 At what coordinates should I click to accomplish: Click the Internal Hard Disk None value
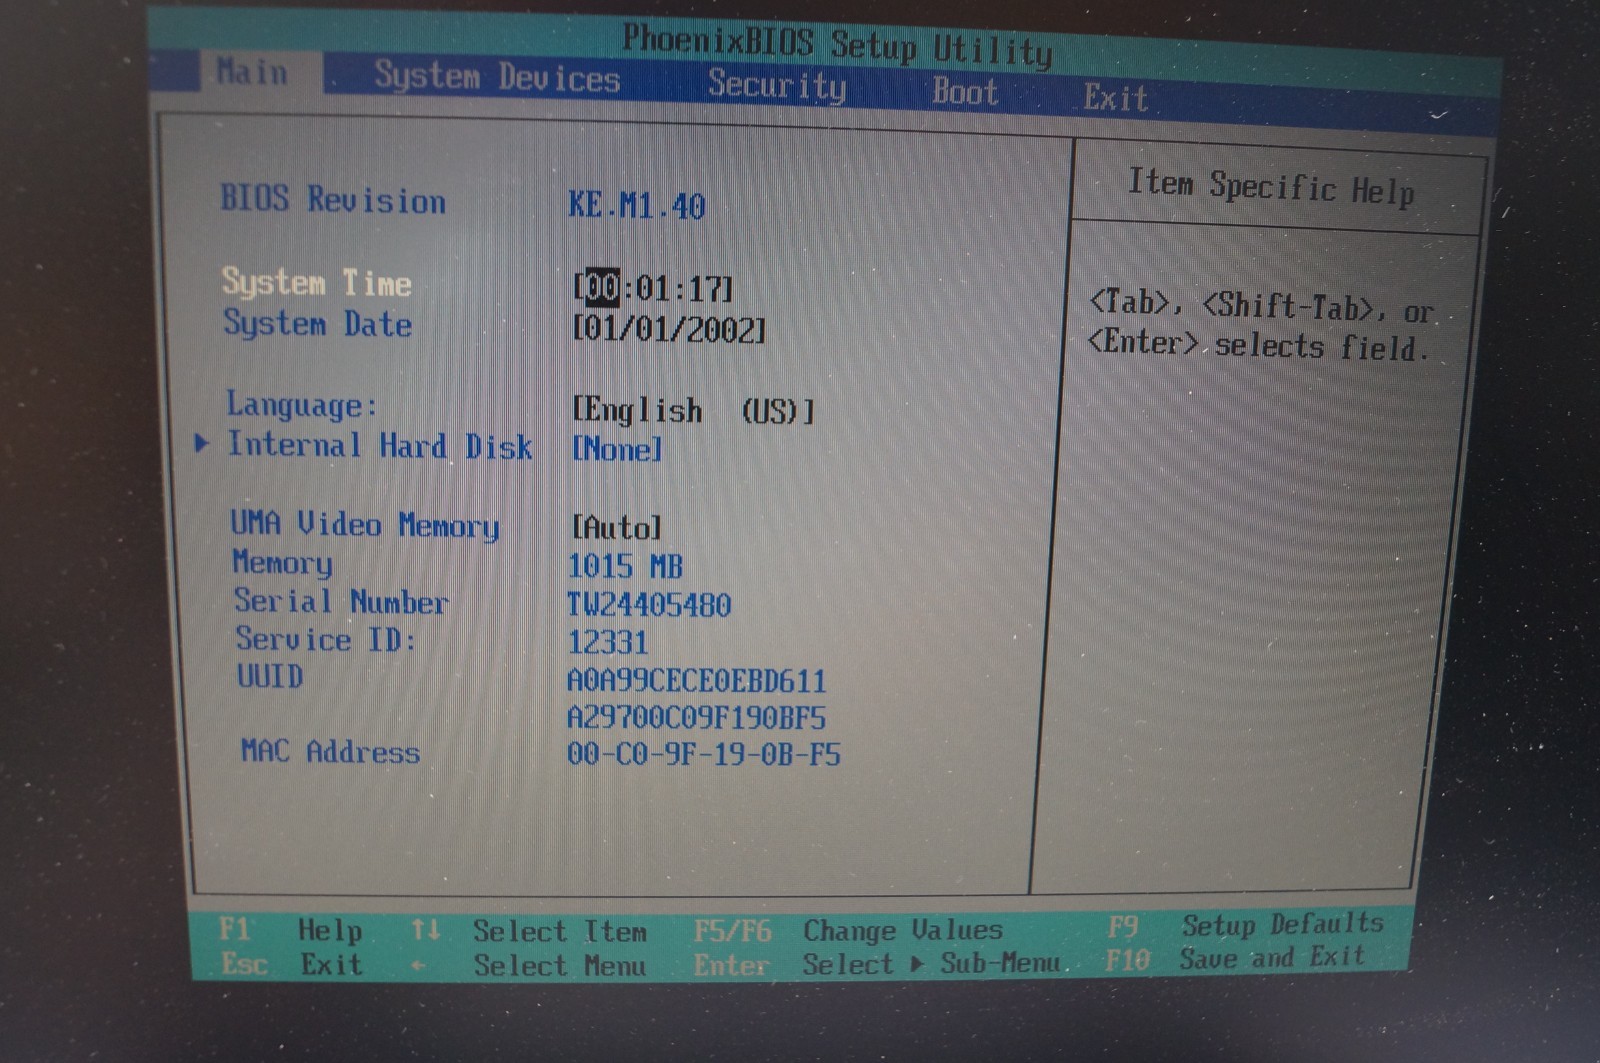click(617, 449)
